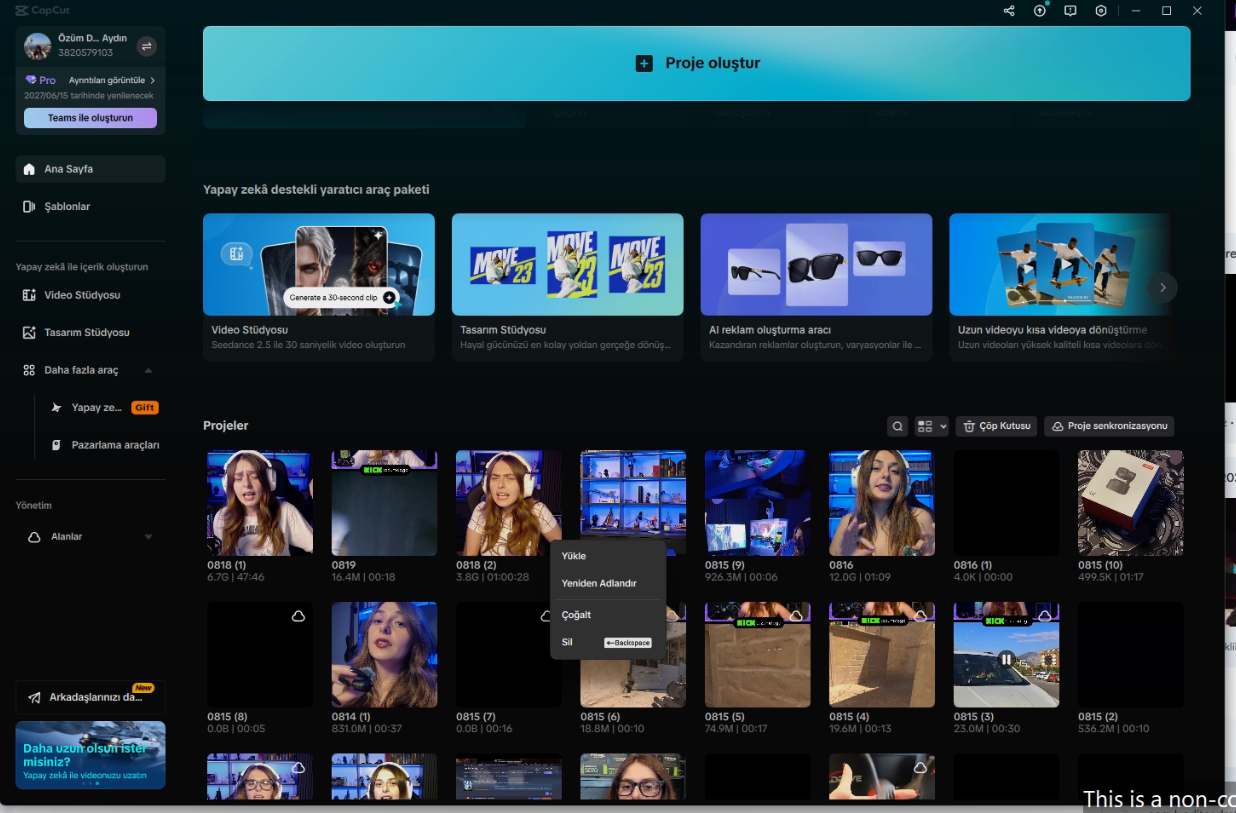Image resolution: width=1236 pixels, height=813 pixels.
Task: Click cloud icon on project 0815 (8)
Action: coord(298,617)
